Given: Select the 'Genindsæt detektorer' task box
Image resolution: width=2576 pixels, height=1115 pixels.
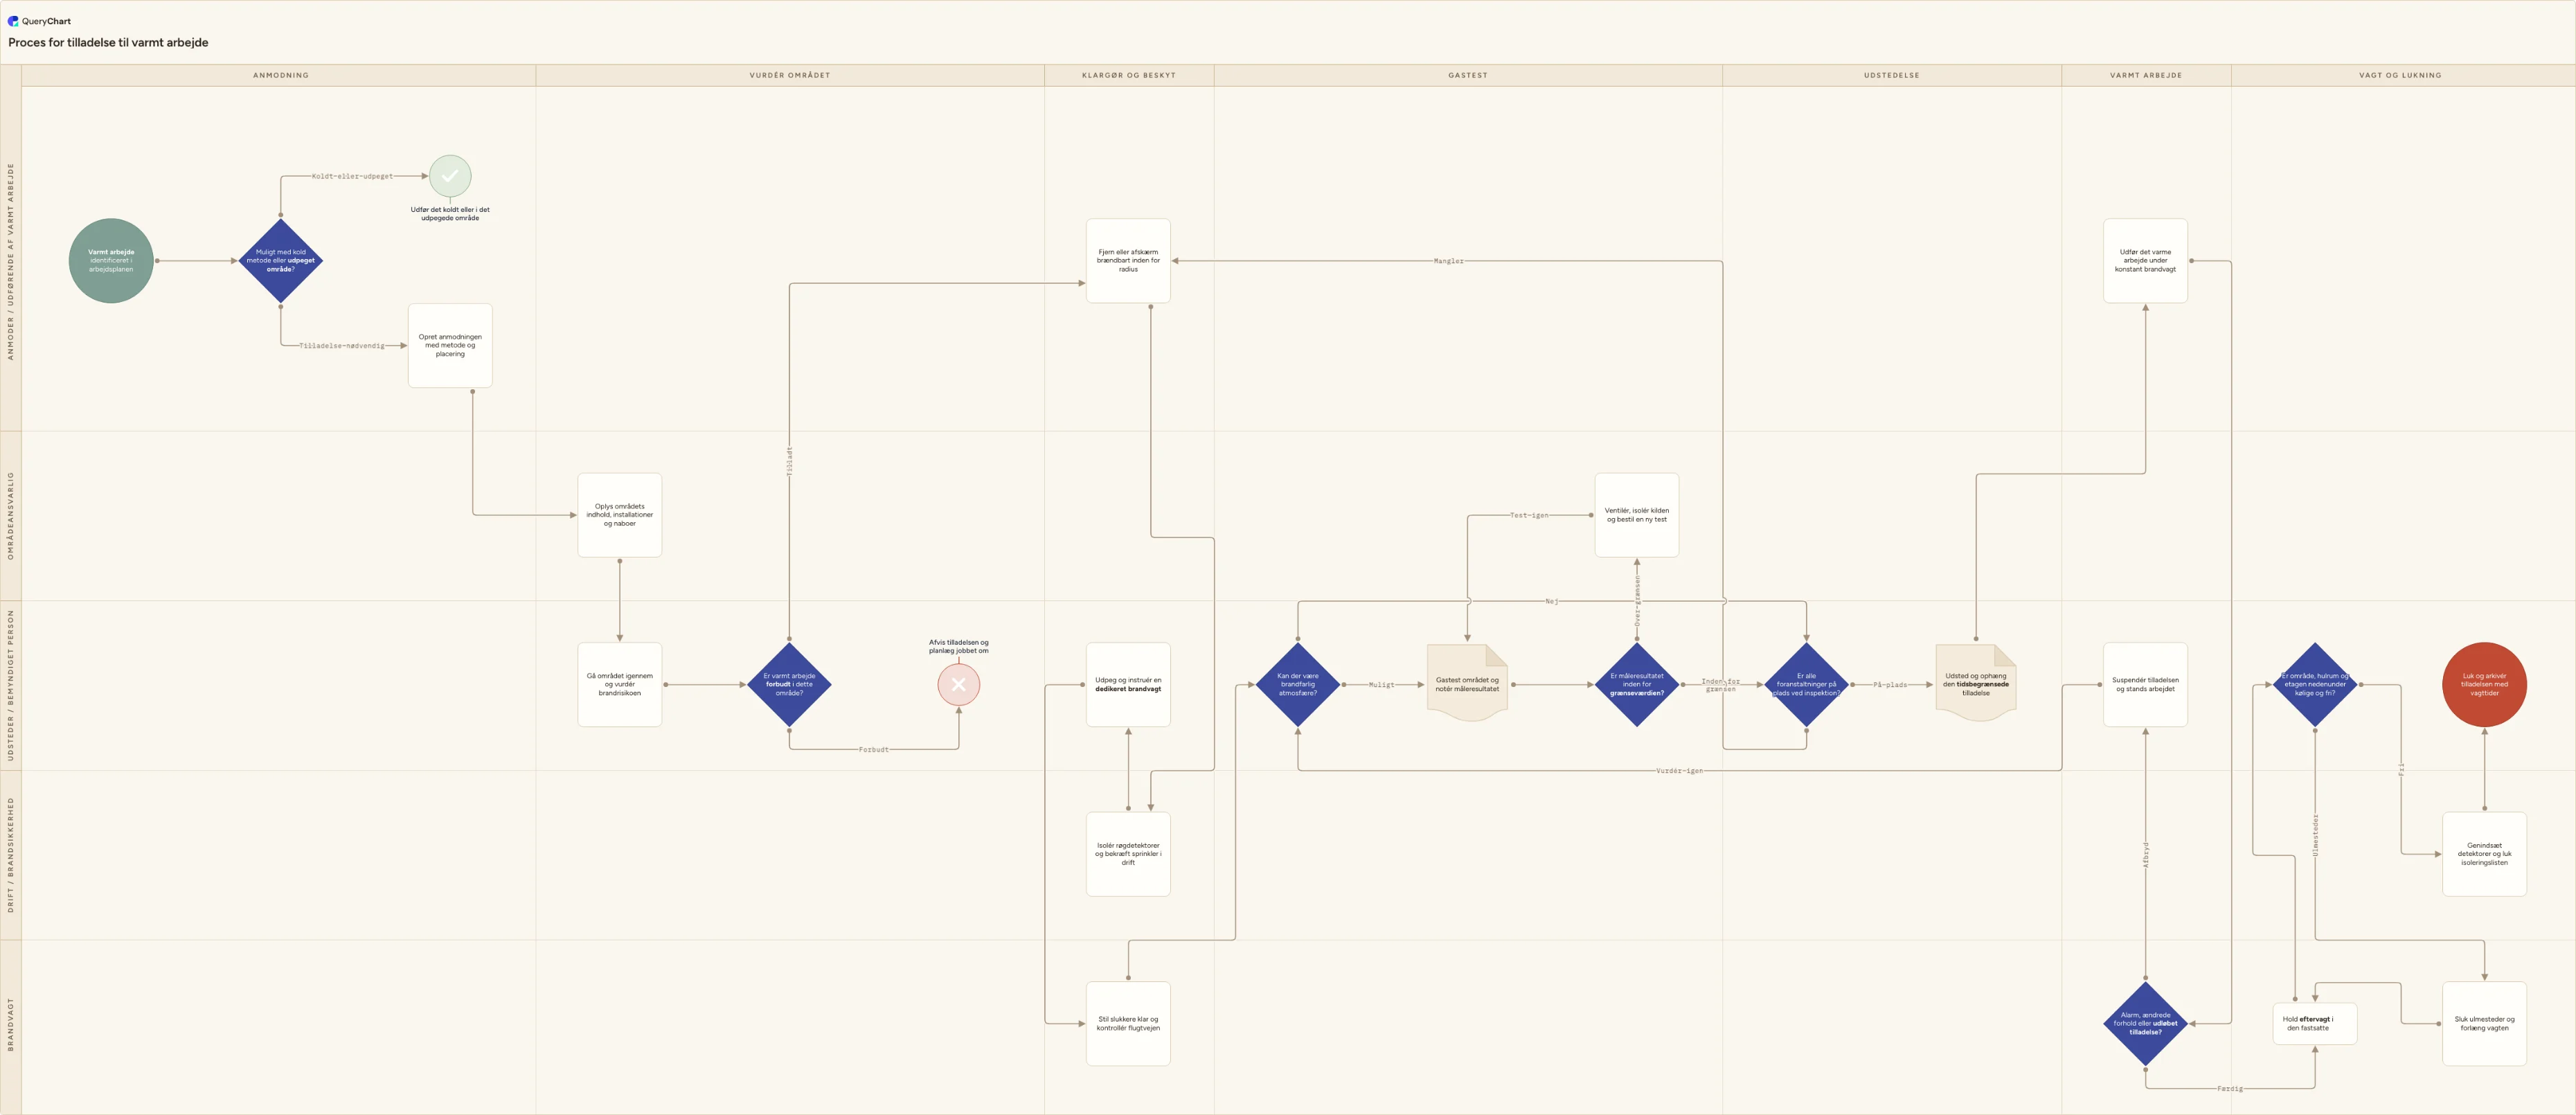Looking at the screenshot, I should pos(2484,854).
